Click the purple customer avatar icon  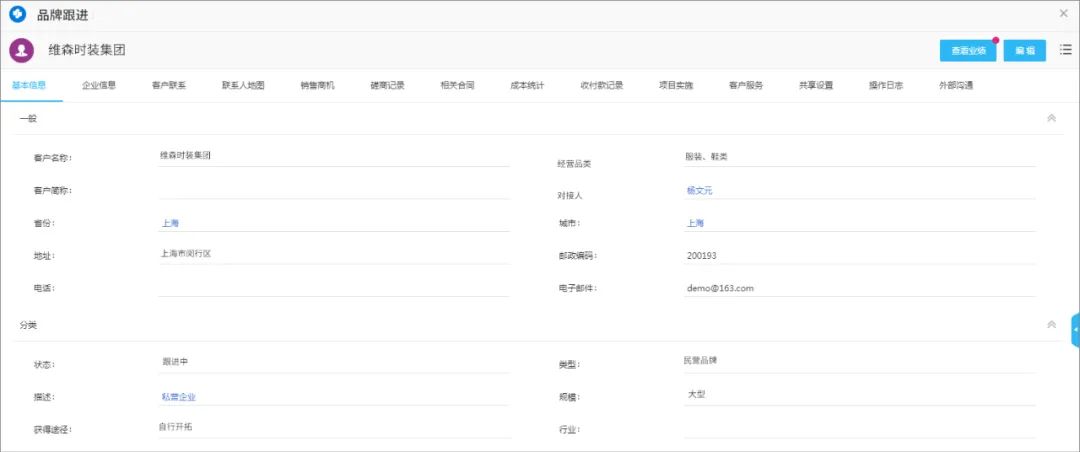(22, 50)
